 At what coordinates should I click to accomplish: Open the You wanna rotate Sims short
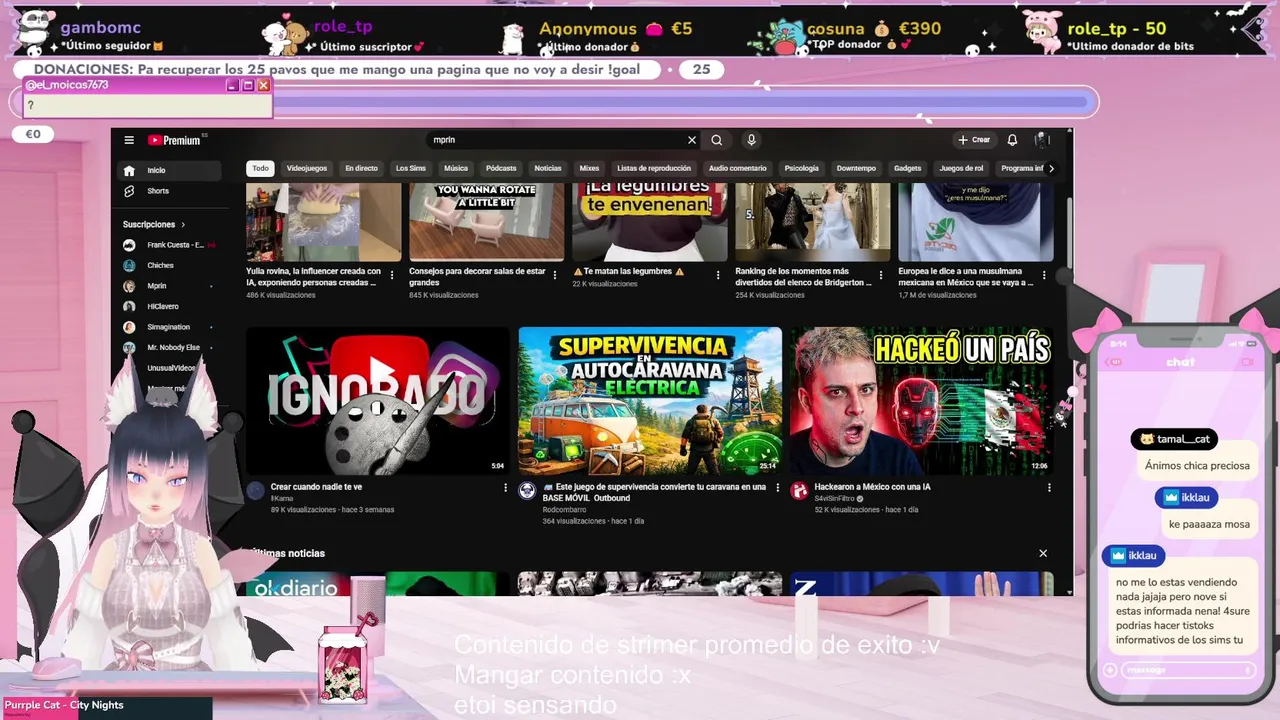pyautogui.click(x=486, y=222)
